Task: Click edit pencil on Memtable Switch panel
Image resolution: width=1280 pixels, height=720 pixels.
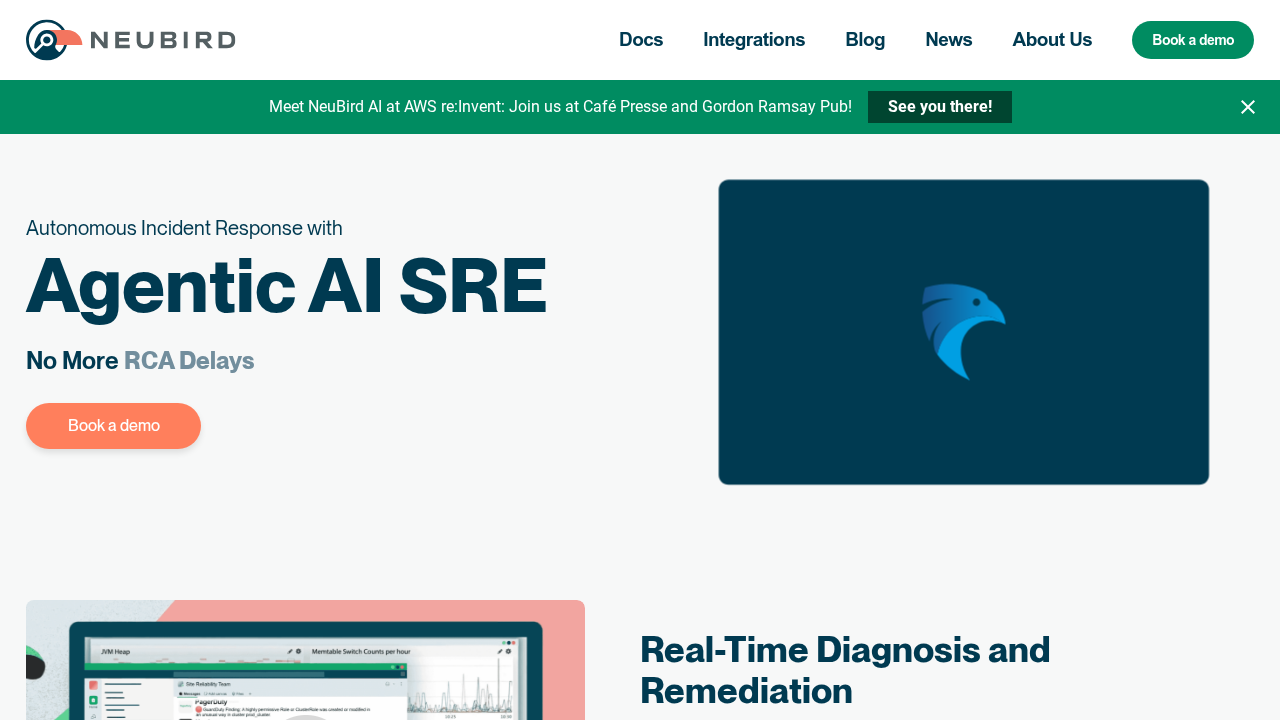Action: pos(500,651)
